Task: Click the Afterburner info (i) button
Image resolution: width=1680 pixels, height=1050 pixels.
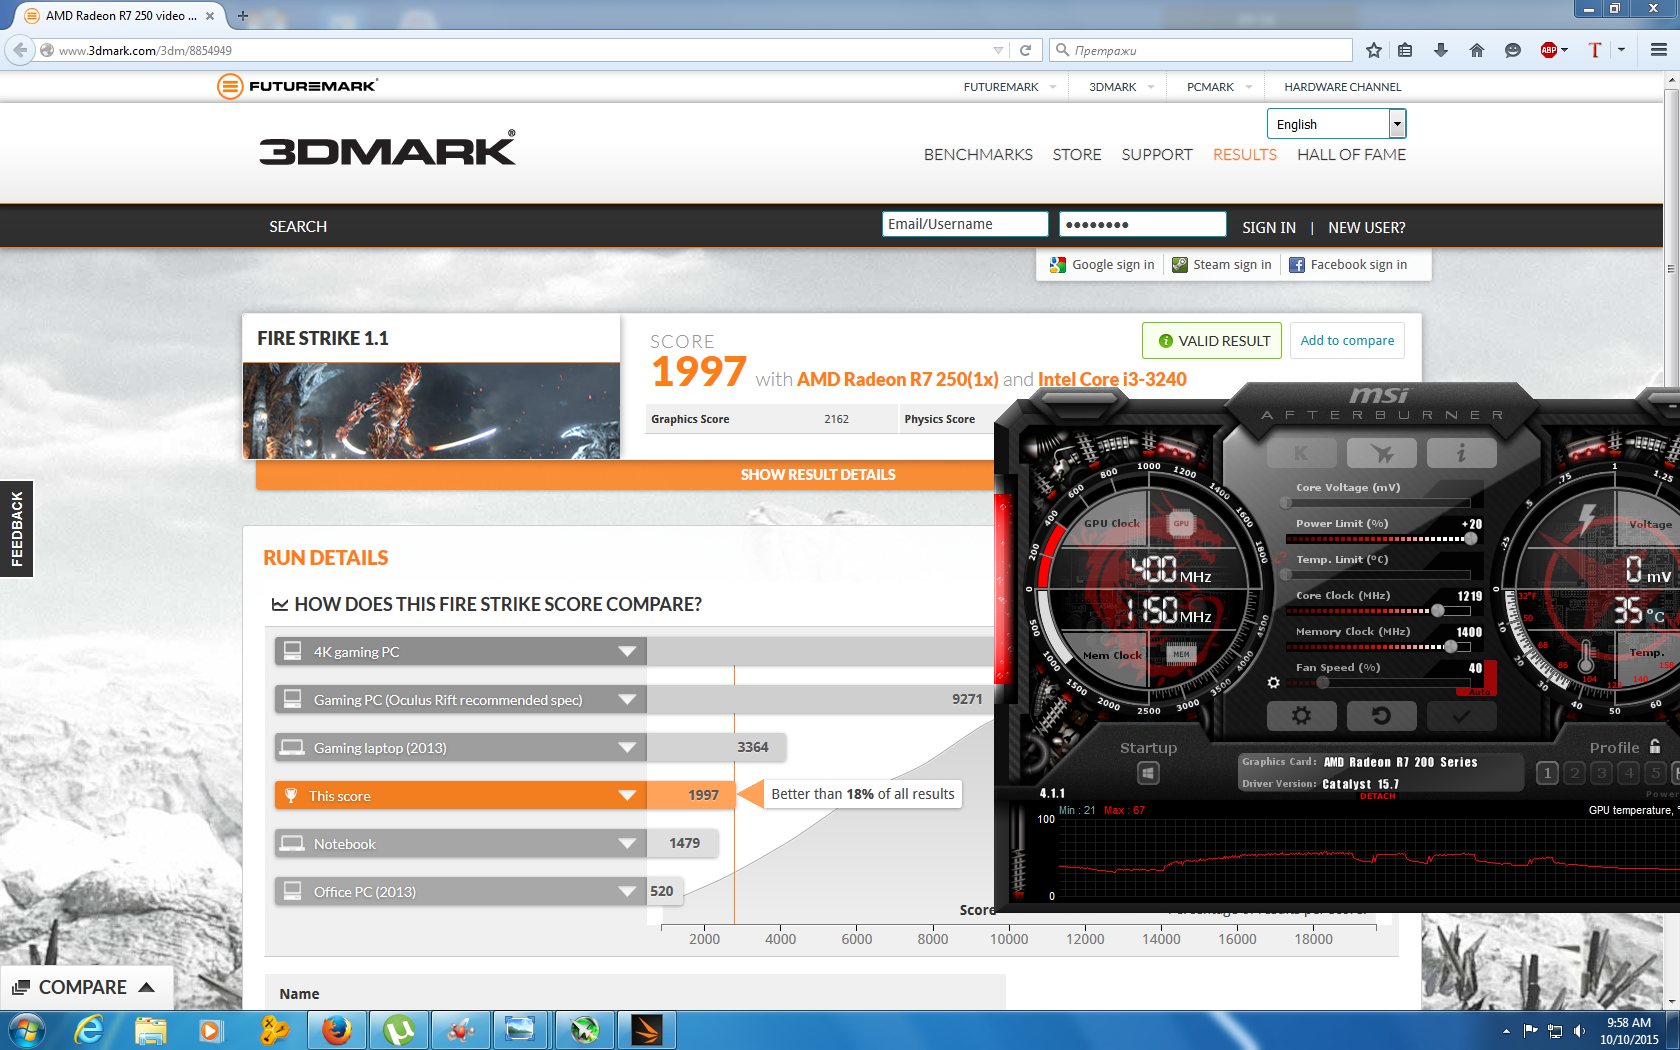Action: (1461, 453)
